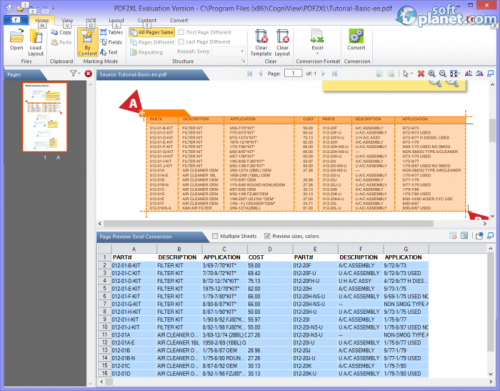Screen dimensions: 500x391
Task: Click the Page number input field
Action: pos(293,73)
